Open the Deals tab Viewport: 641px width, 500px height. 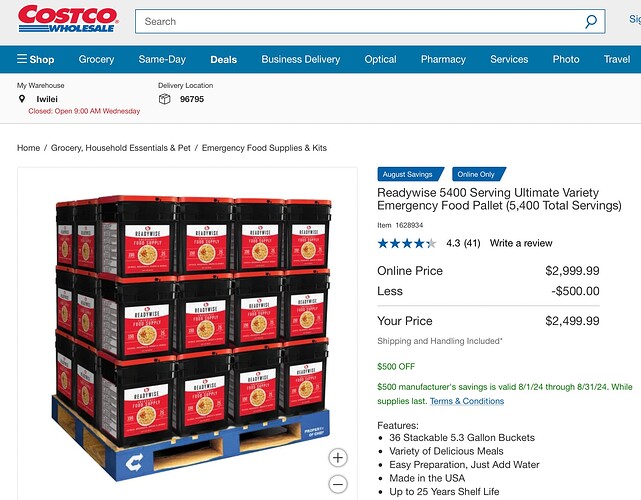pos(224,60)
